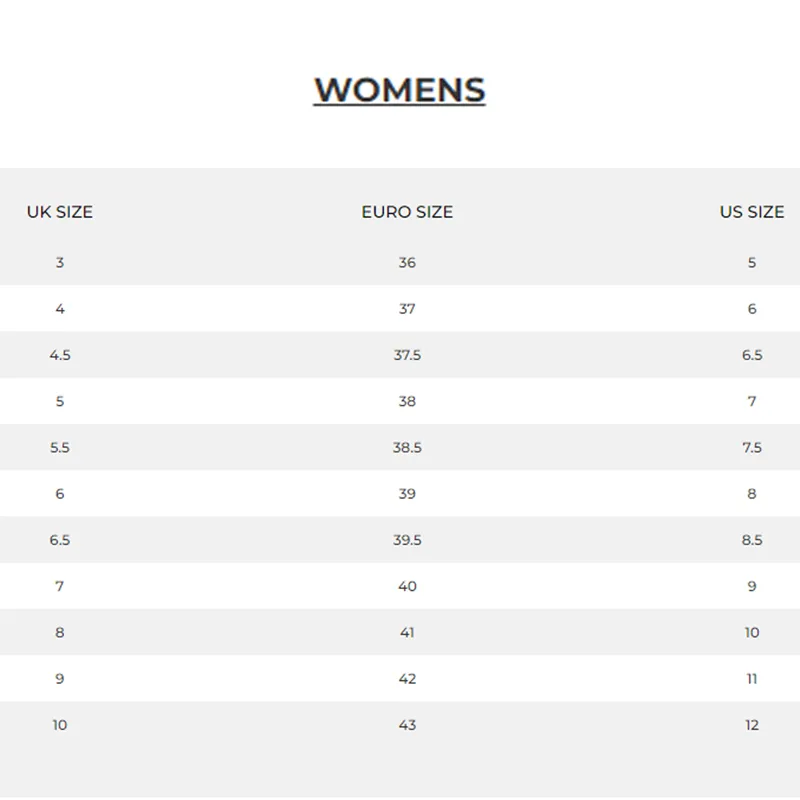The image size is (800, 800).
Task: Click UK size 4.5 cell
Action: (x=60, y=355)
